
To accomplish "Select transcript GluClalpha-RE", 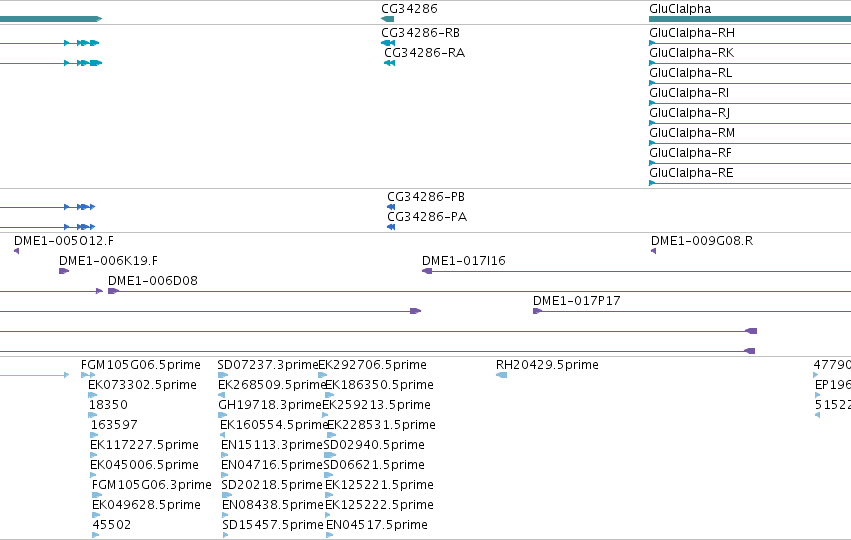I will (691, 173).
